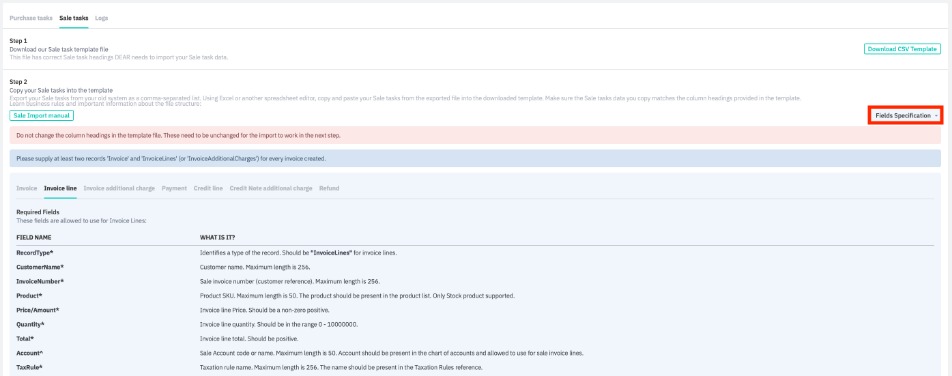952x376 pixels.
Task: Click the TaxRule* field name
Action: click(29, 367)
